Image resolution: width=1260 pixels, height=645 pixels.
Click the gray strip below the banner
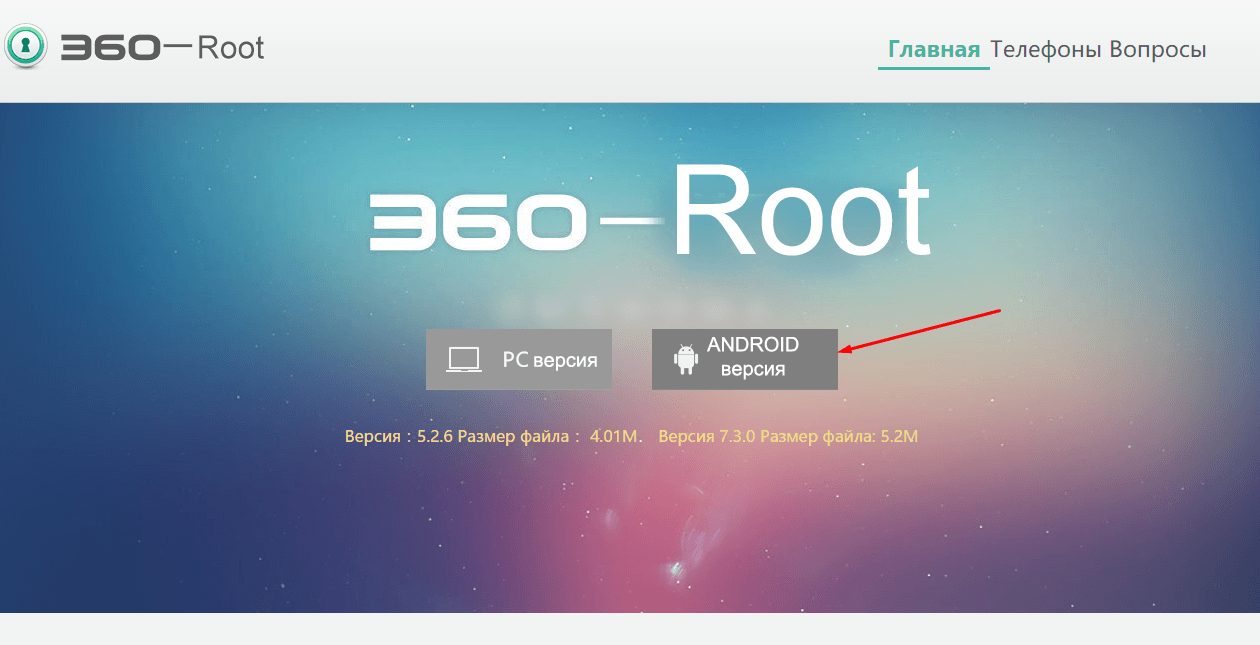(x=630, y=629)
